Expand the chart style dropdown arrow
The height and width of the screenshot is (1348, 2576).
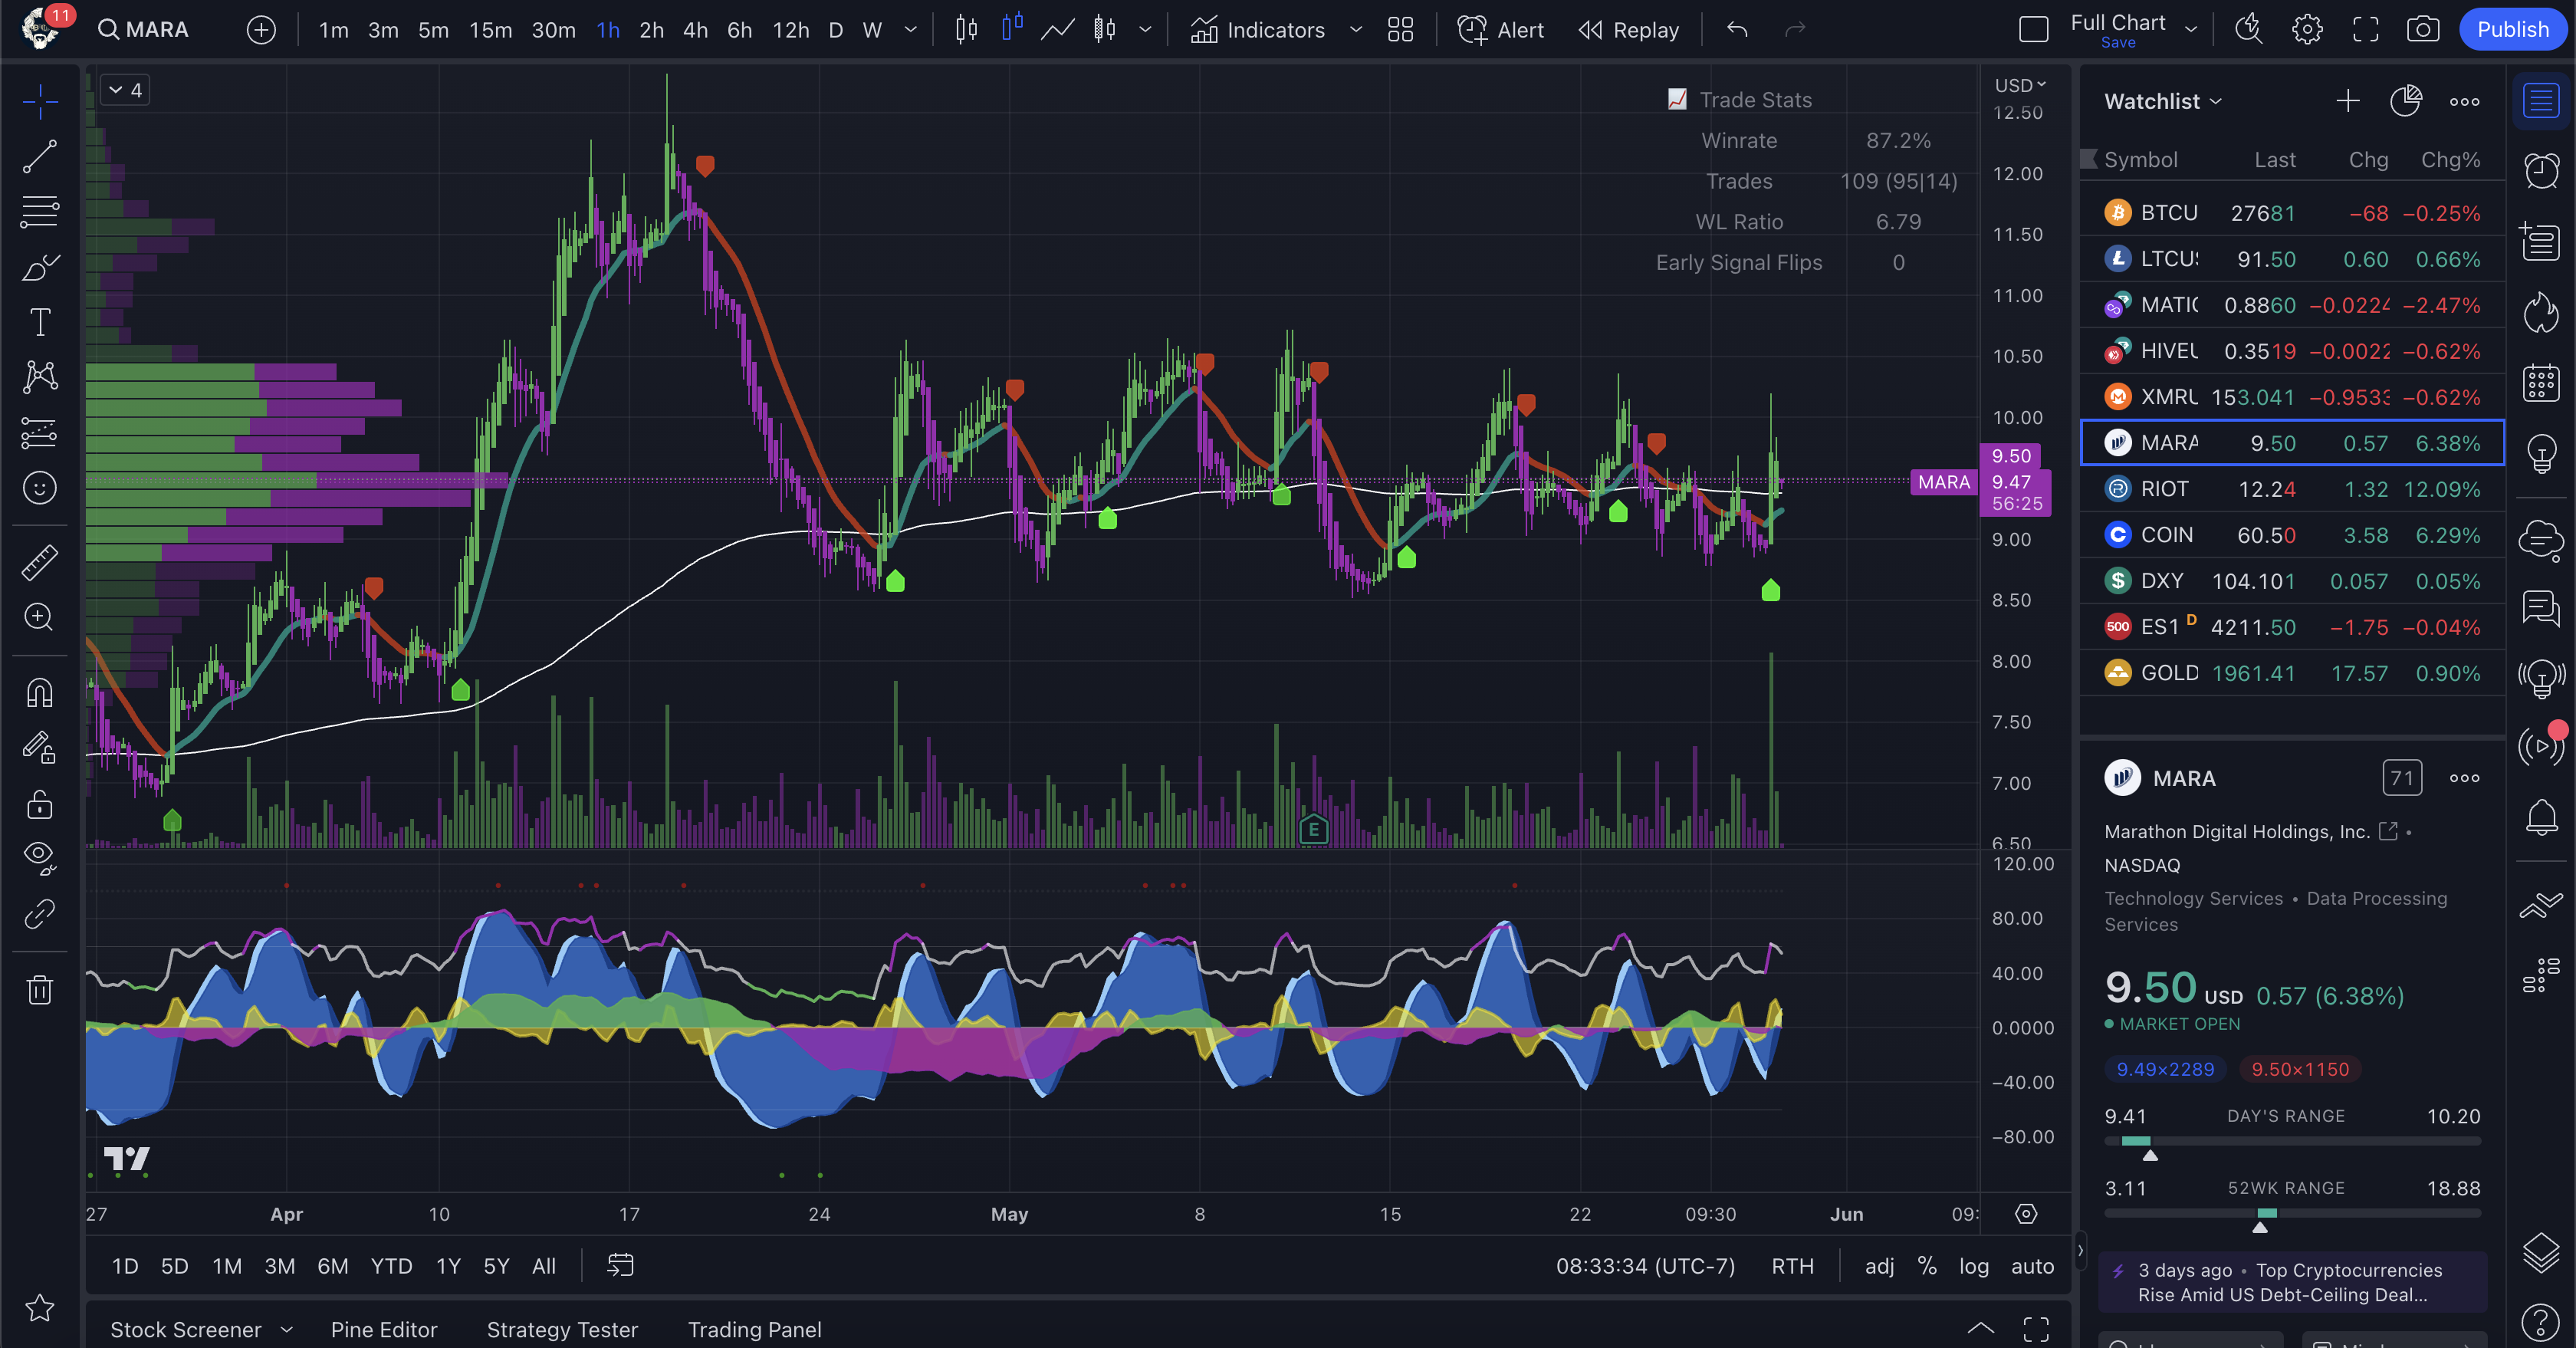pos(1145,30)
